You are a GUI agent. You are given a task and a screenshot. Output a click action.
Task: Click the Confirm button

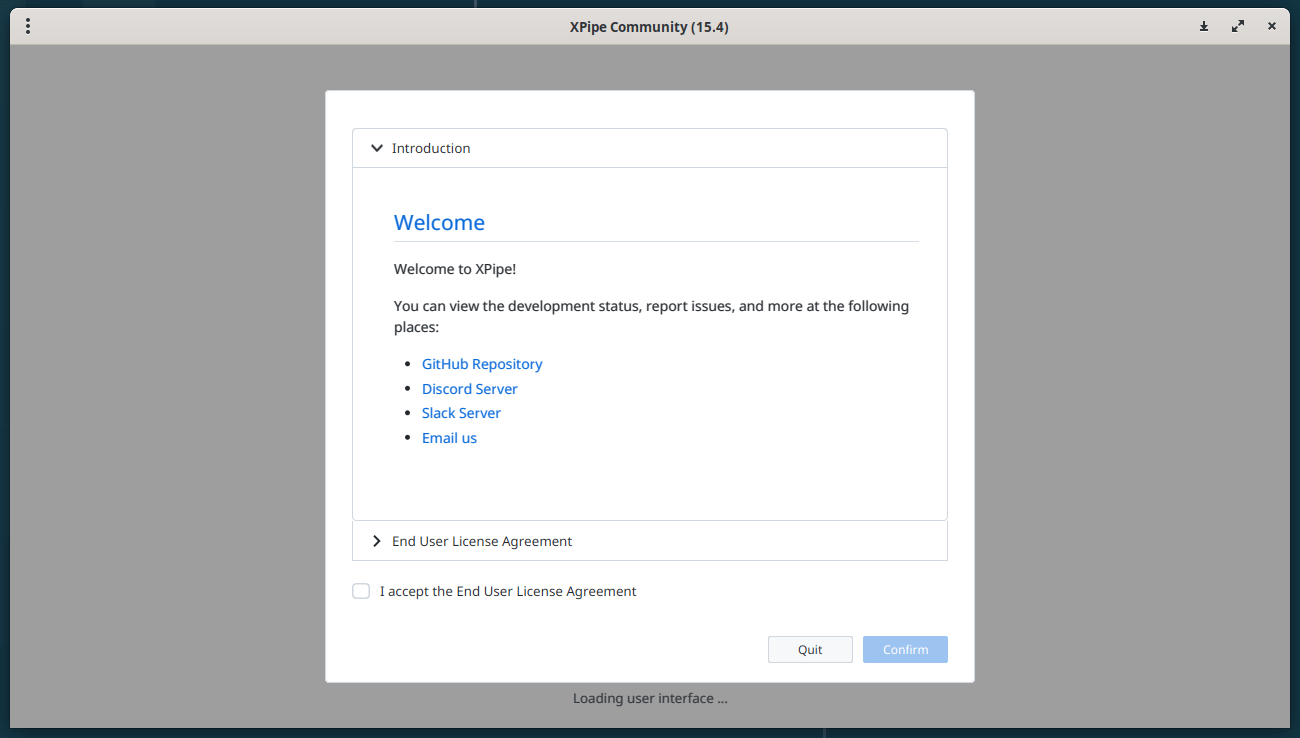point(906,649)
